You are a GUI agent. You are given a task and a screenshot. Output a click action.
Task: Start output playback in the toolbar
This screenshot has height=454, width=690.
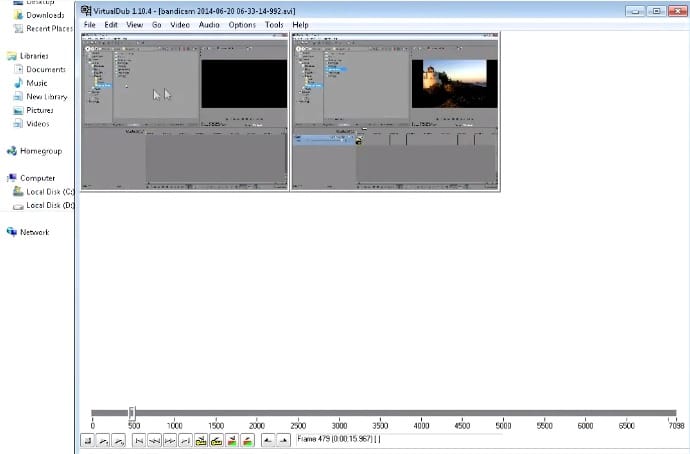point(119,440)
